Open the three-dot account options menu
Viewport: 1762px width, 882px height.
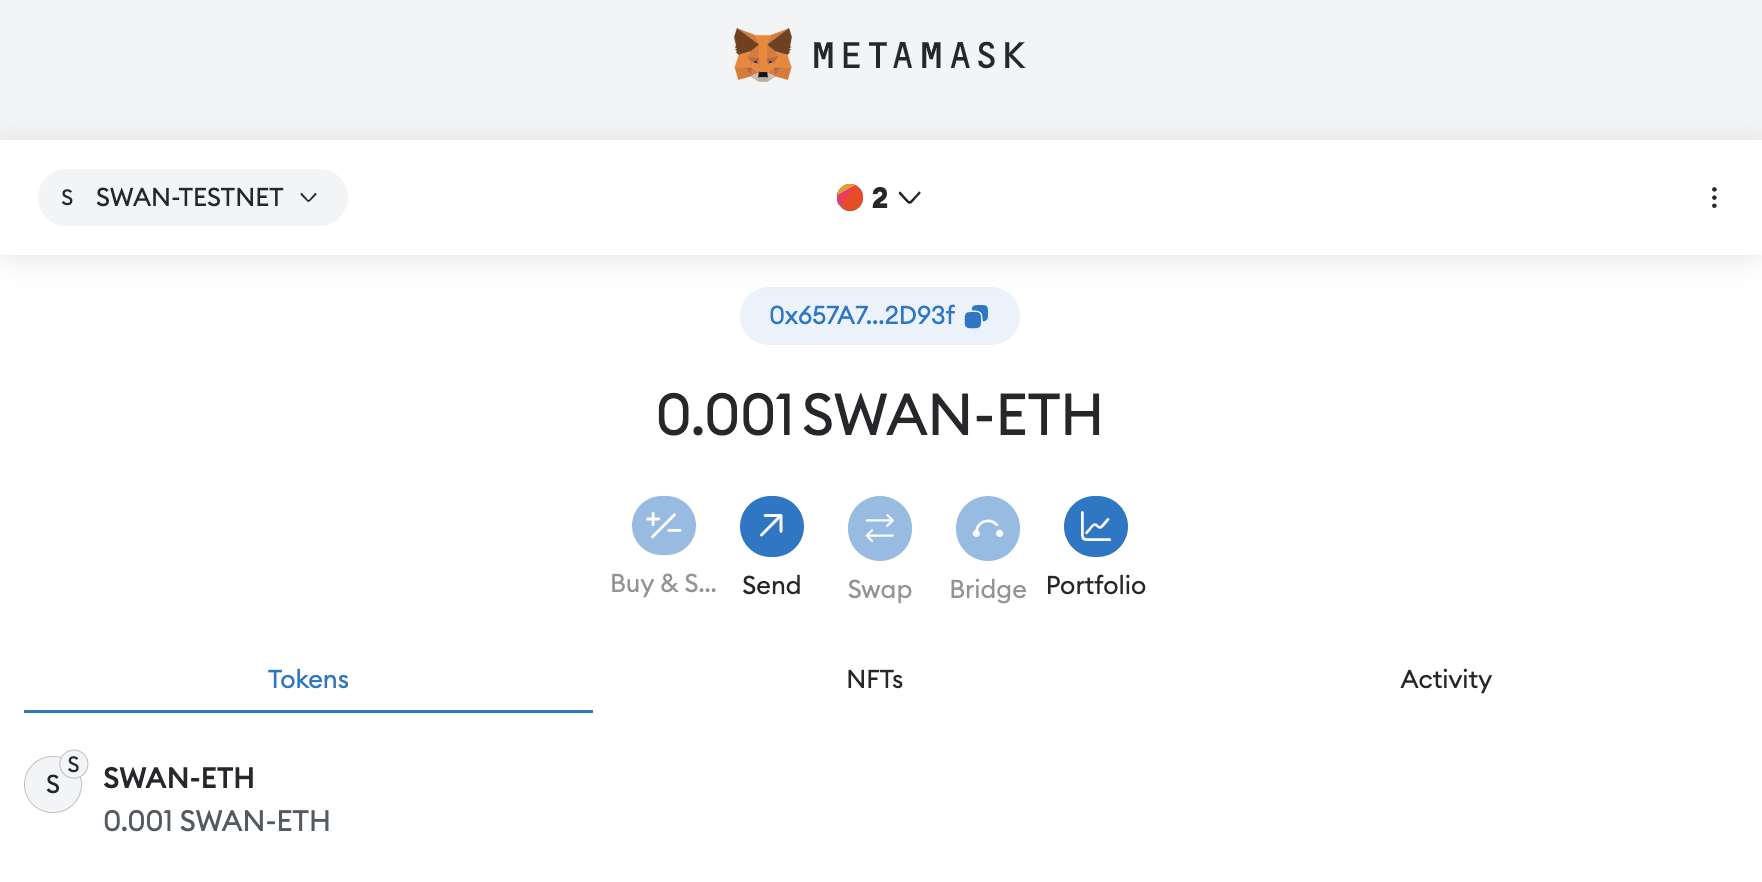pos(1714,198)
